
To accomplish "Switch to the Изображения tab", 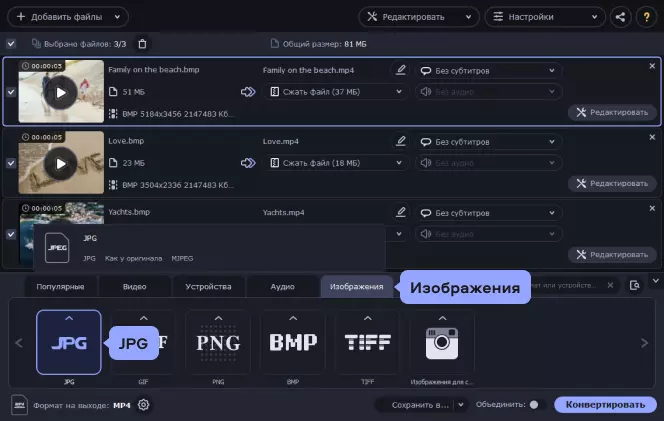I will tap(357, 287).
